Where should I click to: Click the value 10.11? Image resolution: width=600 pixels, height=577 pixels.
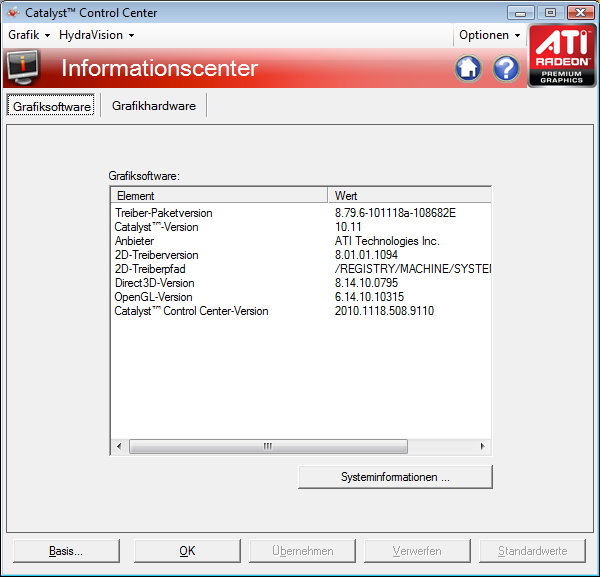pyautogui.click(x=348, y=227)
